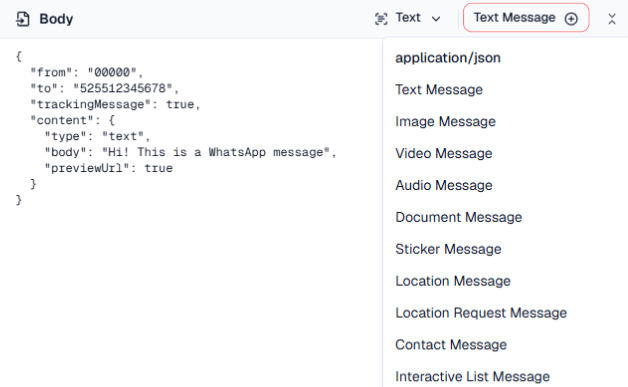Viewport: 628px width, 387px height.
Task: Click the "trackingMessage": true line
Action: point(115,104)
